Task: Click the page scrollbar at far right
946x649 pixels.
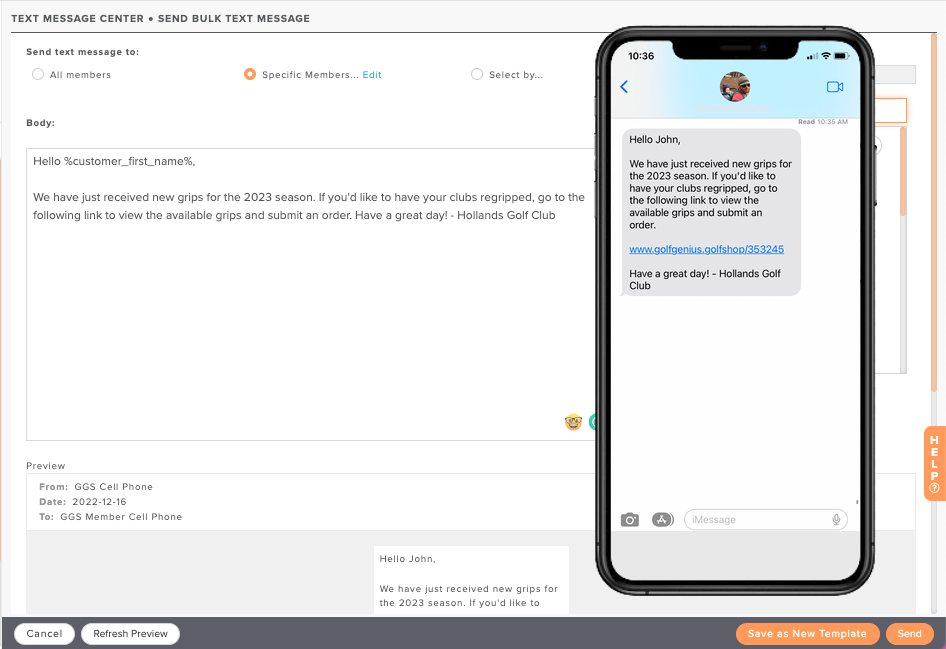Action: 934,211
